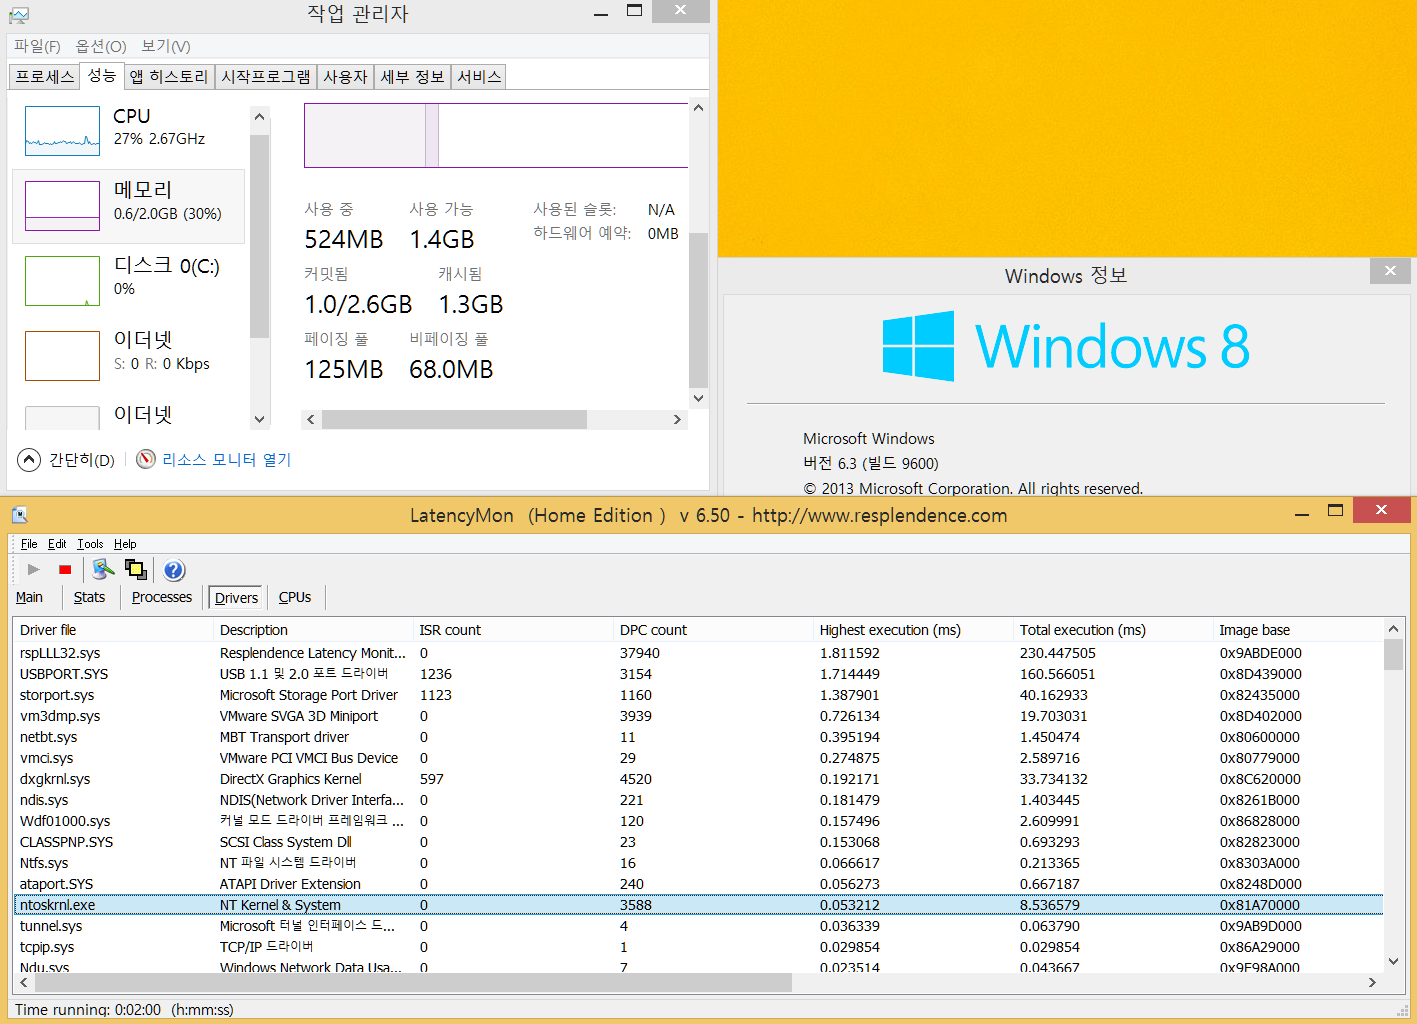Open the 보기(V) menu in Task Manager
Viewport: 1417px width, 1024px height.
tap(166, 46)
